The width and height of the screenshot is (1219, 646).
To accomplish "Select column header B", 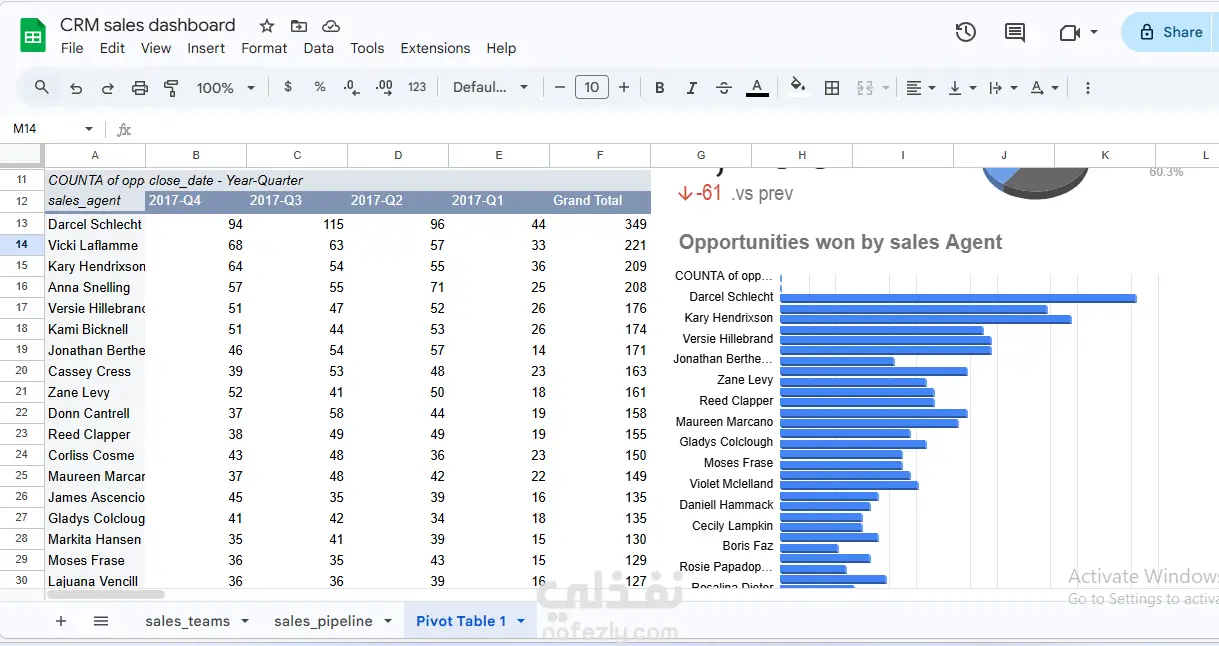I will (x=196, y=155).
